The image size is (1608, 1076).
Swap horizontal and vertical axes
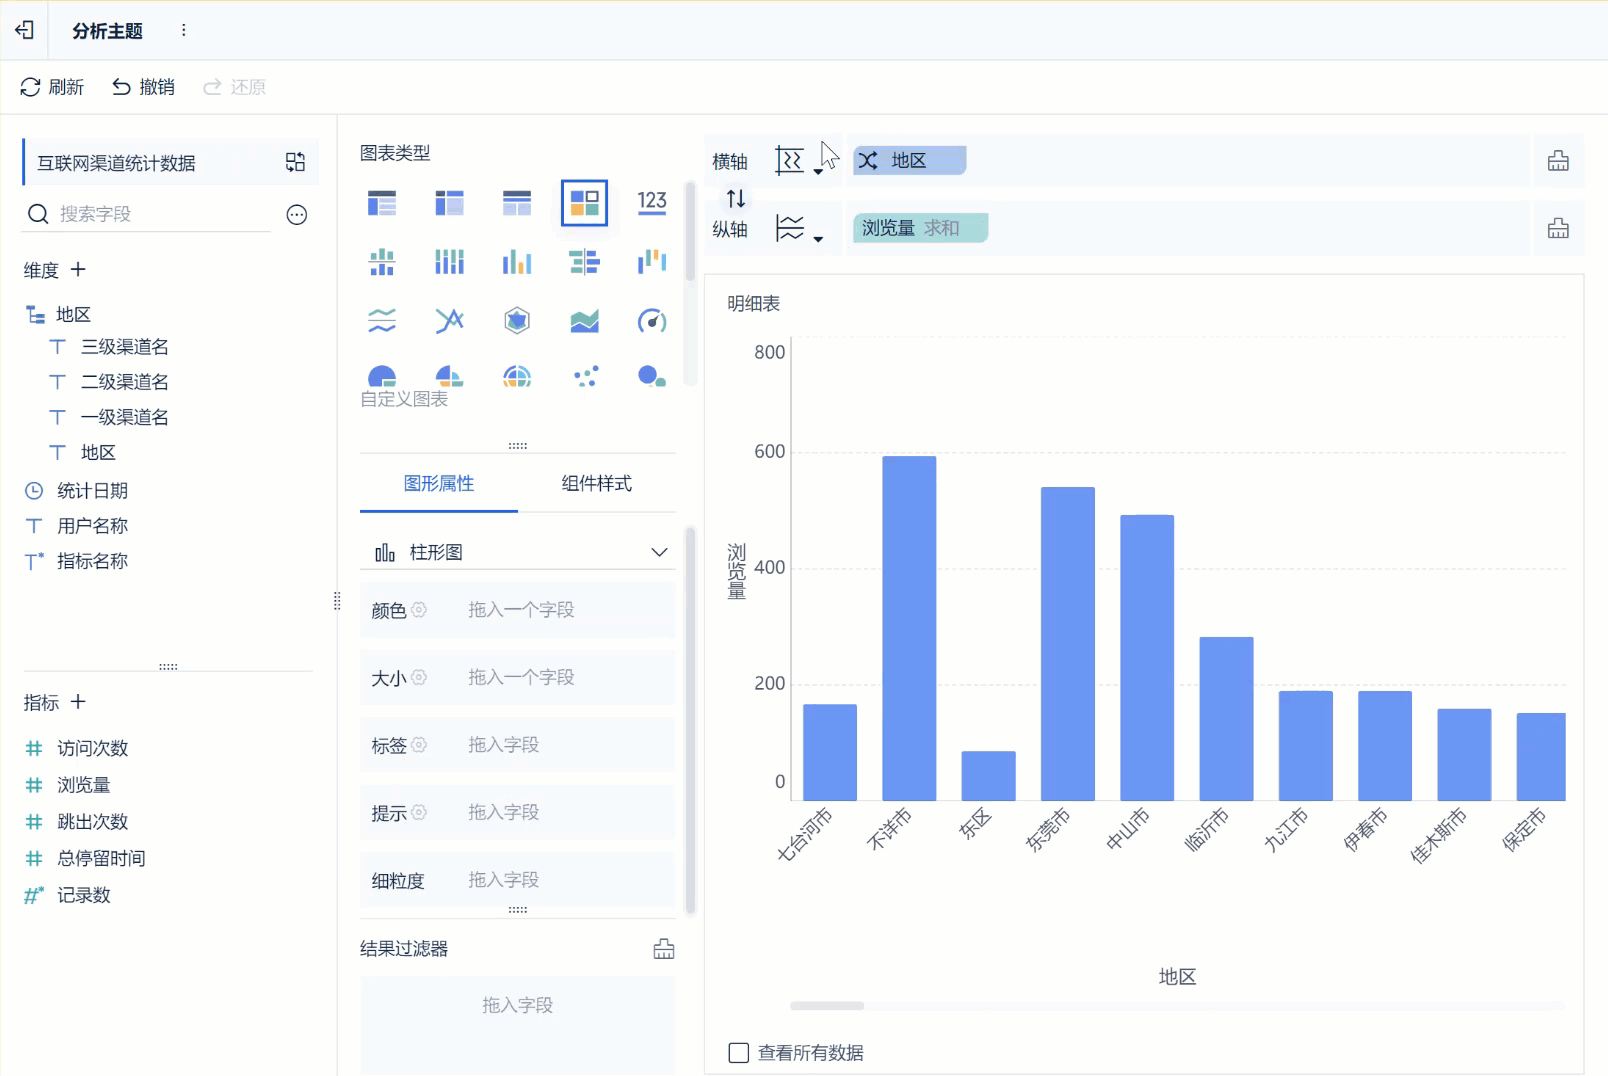[736, 198]
